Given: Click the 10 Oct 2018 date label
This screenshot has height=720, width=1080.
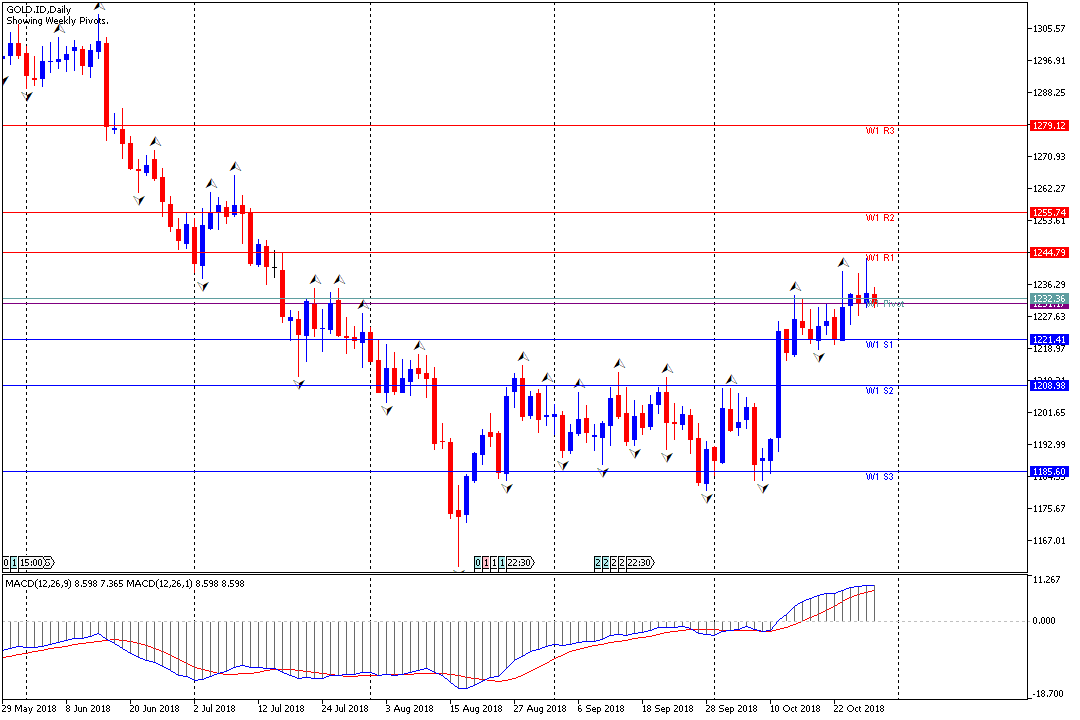Looking at the screenshot, I should [x=793, y=709].
